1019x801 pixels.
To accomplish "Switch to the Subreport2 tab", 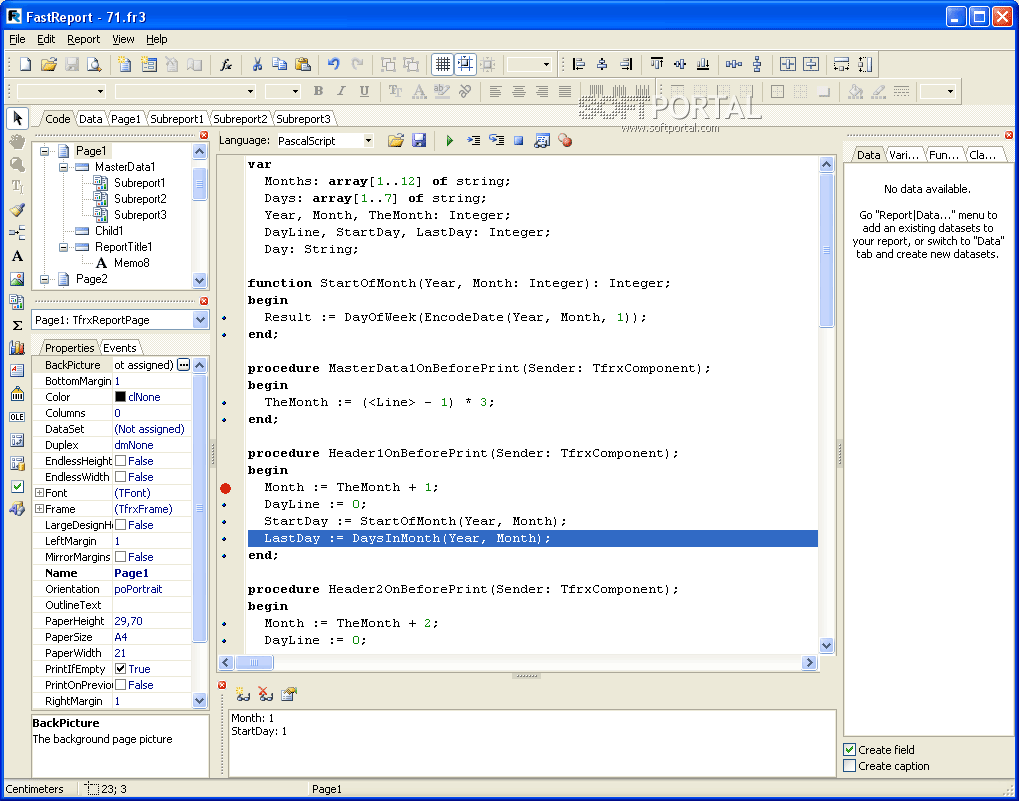I will point(240,119).
